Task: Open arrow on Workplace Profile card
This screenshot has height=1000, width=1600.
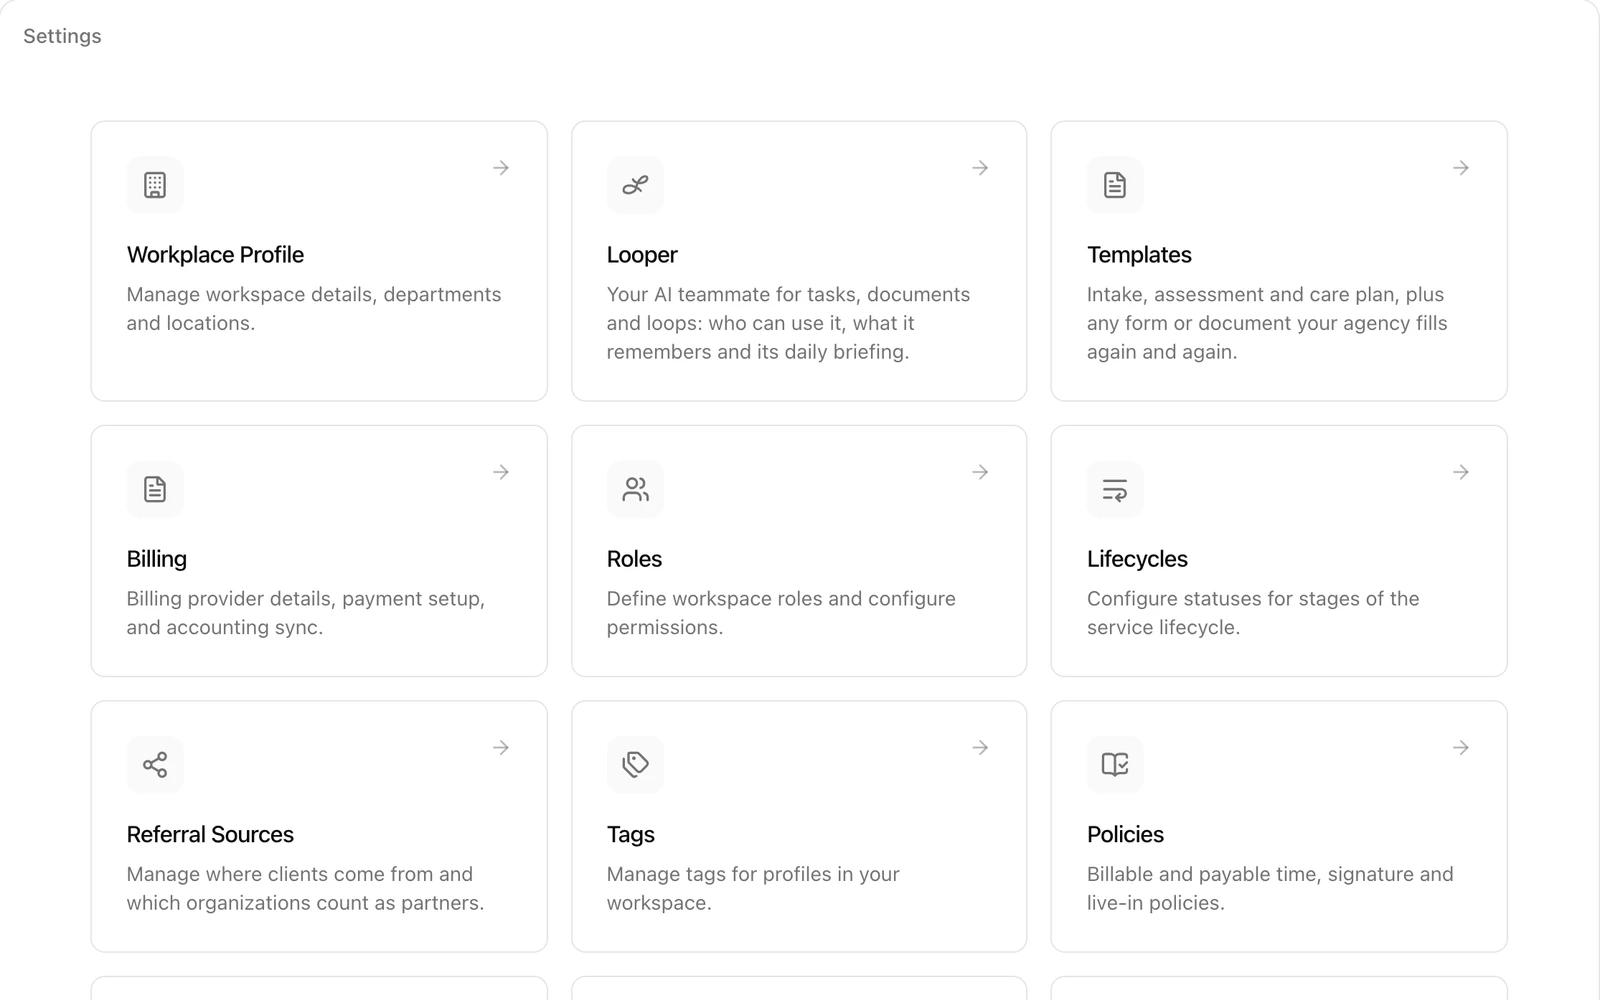Action: click(x=501, y=168)
